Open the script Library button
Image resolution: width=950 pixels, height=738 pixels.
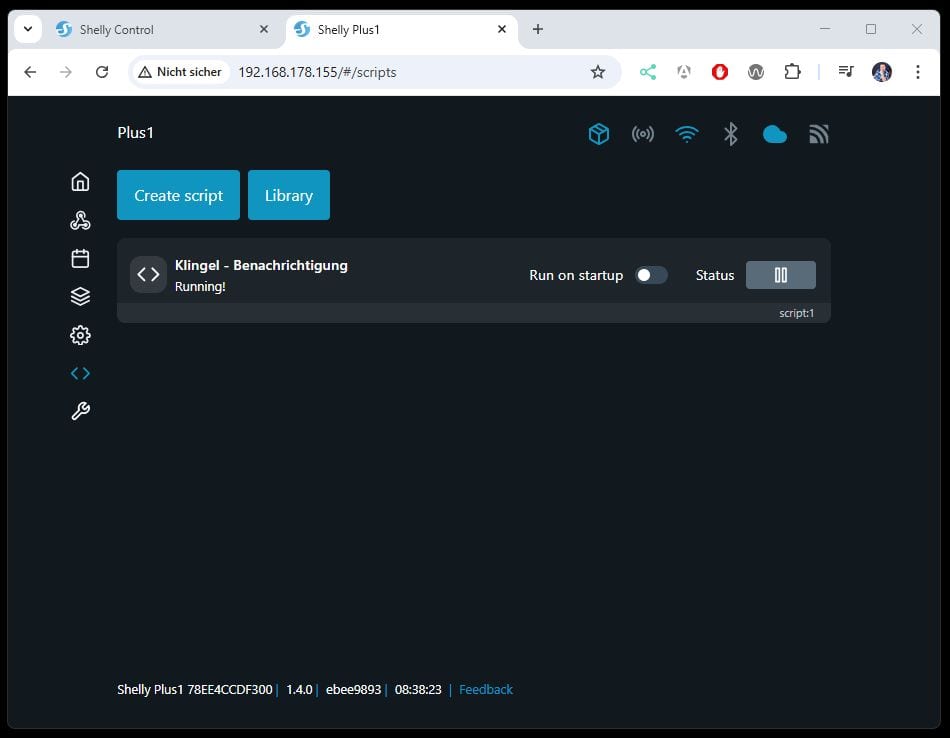(288, 195)
